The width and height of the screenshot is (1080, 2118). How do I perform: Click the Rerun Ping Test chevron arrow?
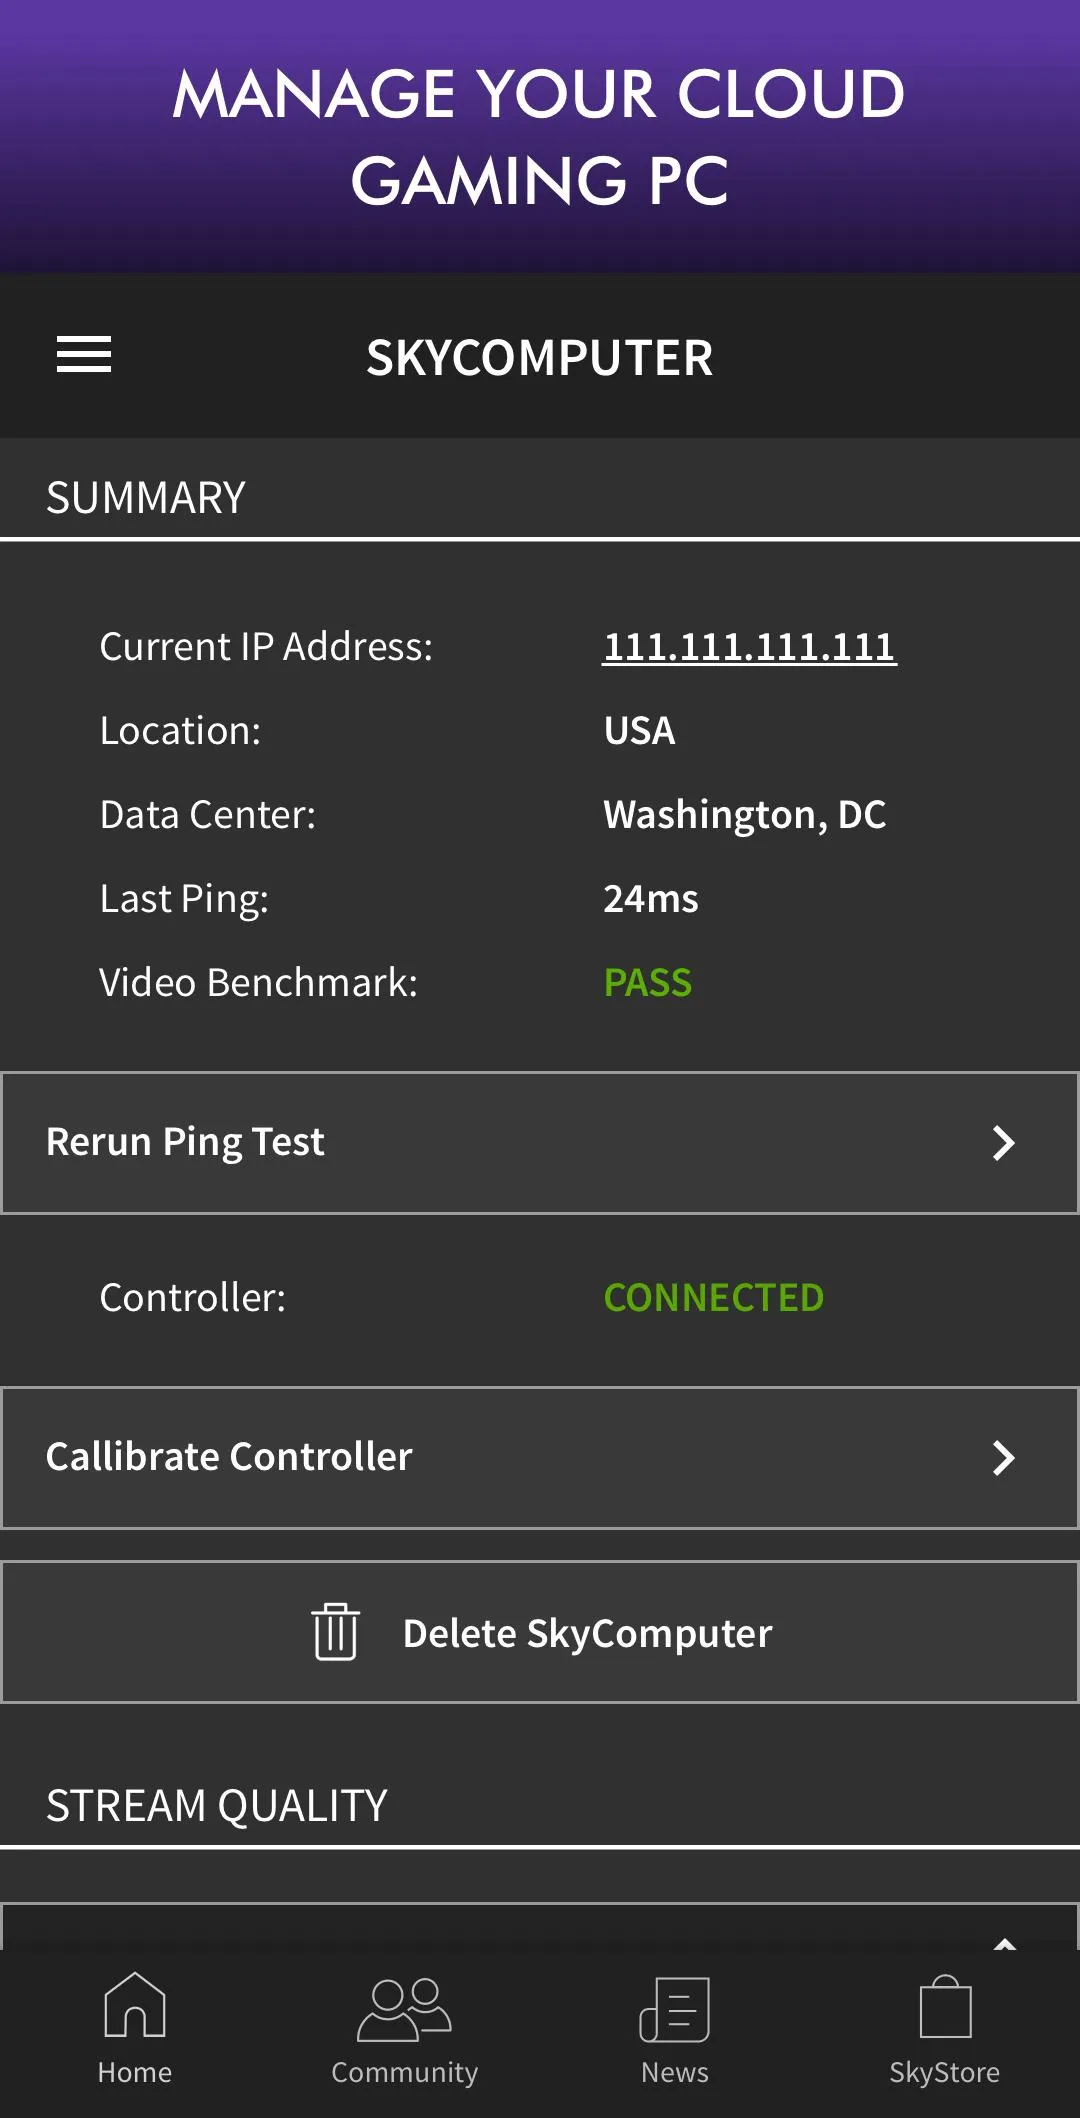(x=1004, y=1143)
